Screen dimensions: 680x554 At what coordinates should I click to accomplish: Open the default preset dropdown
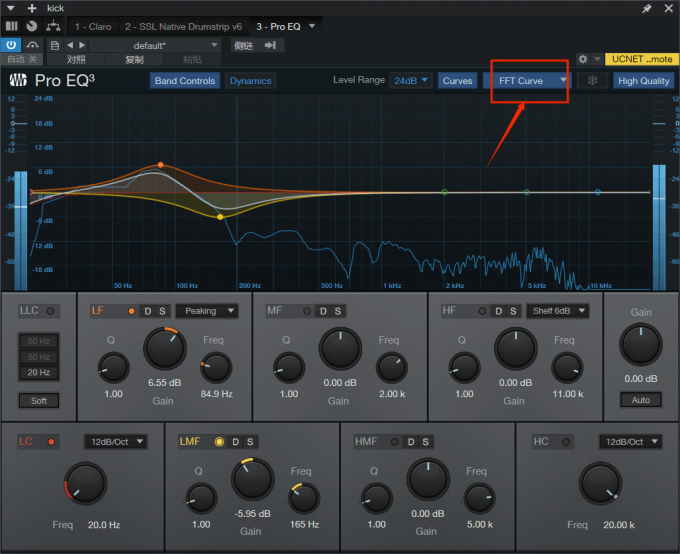(154, 45)
